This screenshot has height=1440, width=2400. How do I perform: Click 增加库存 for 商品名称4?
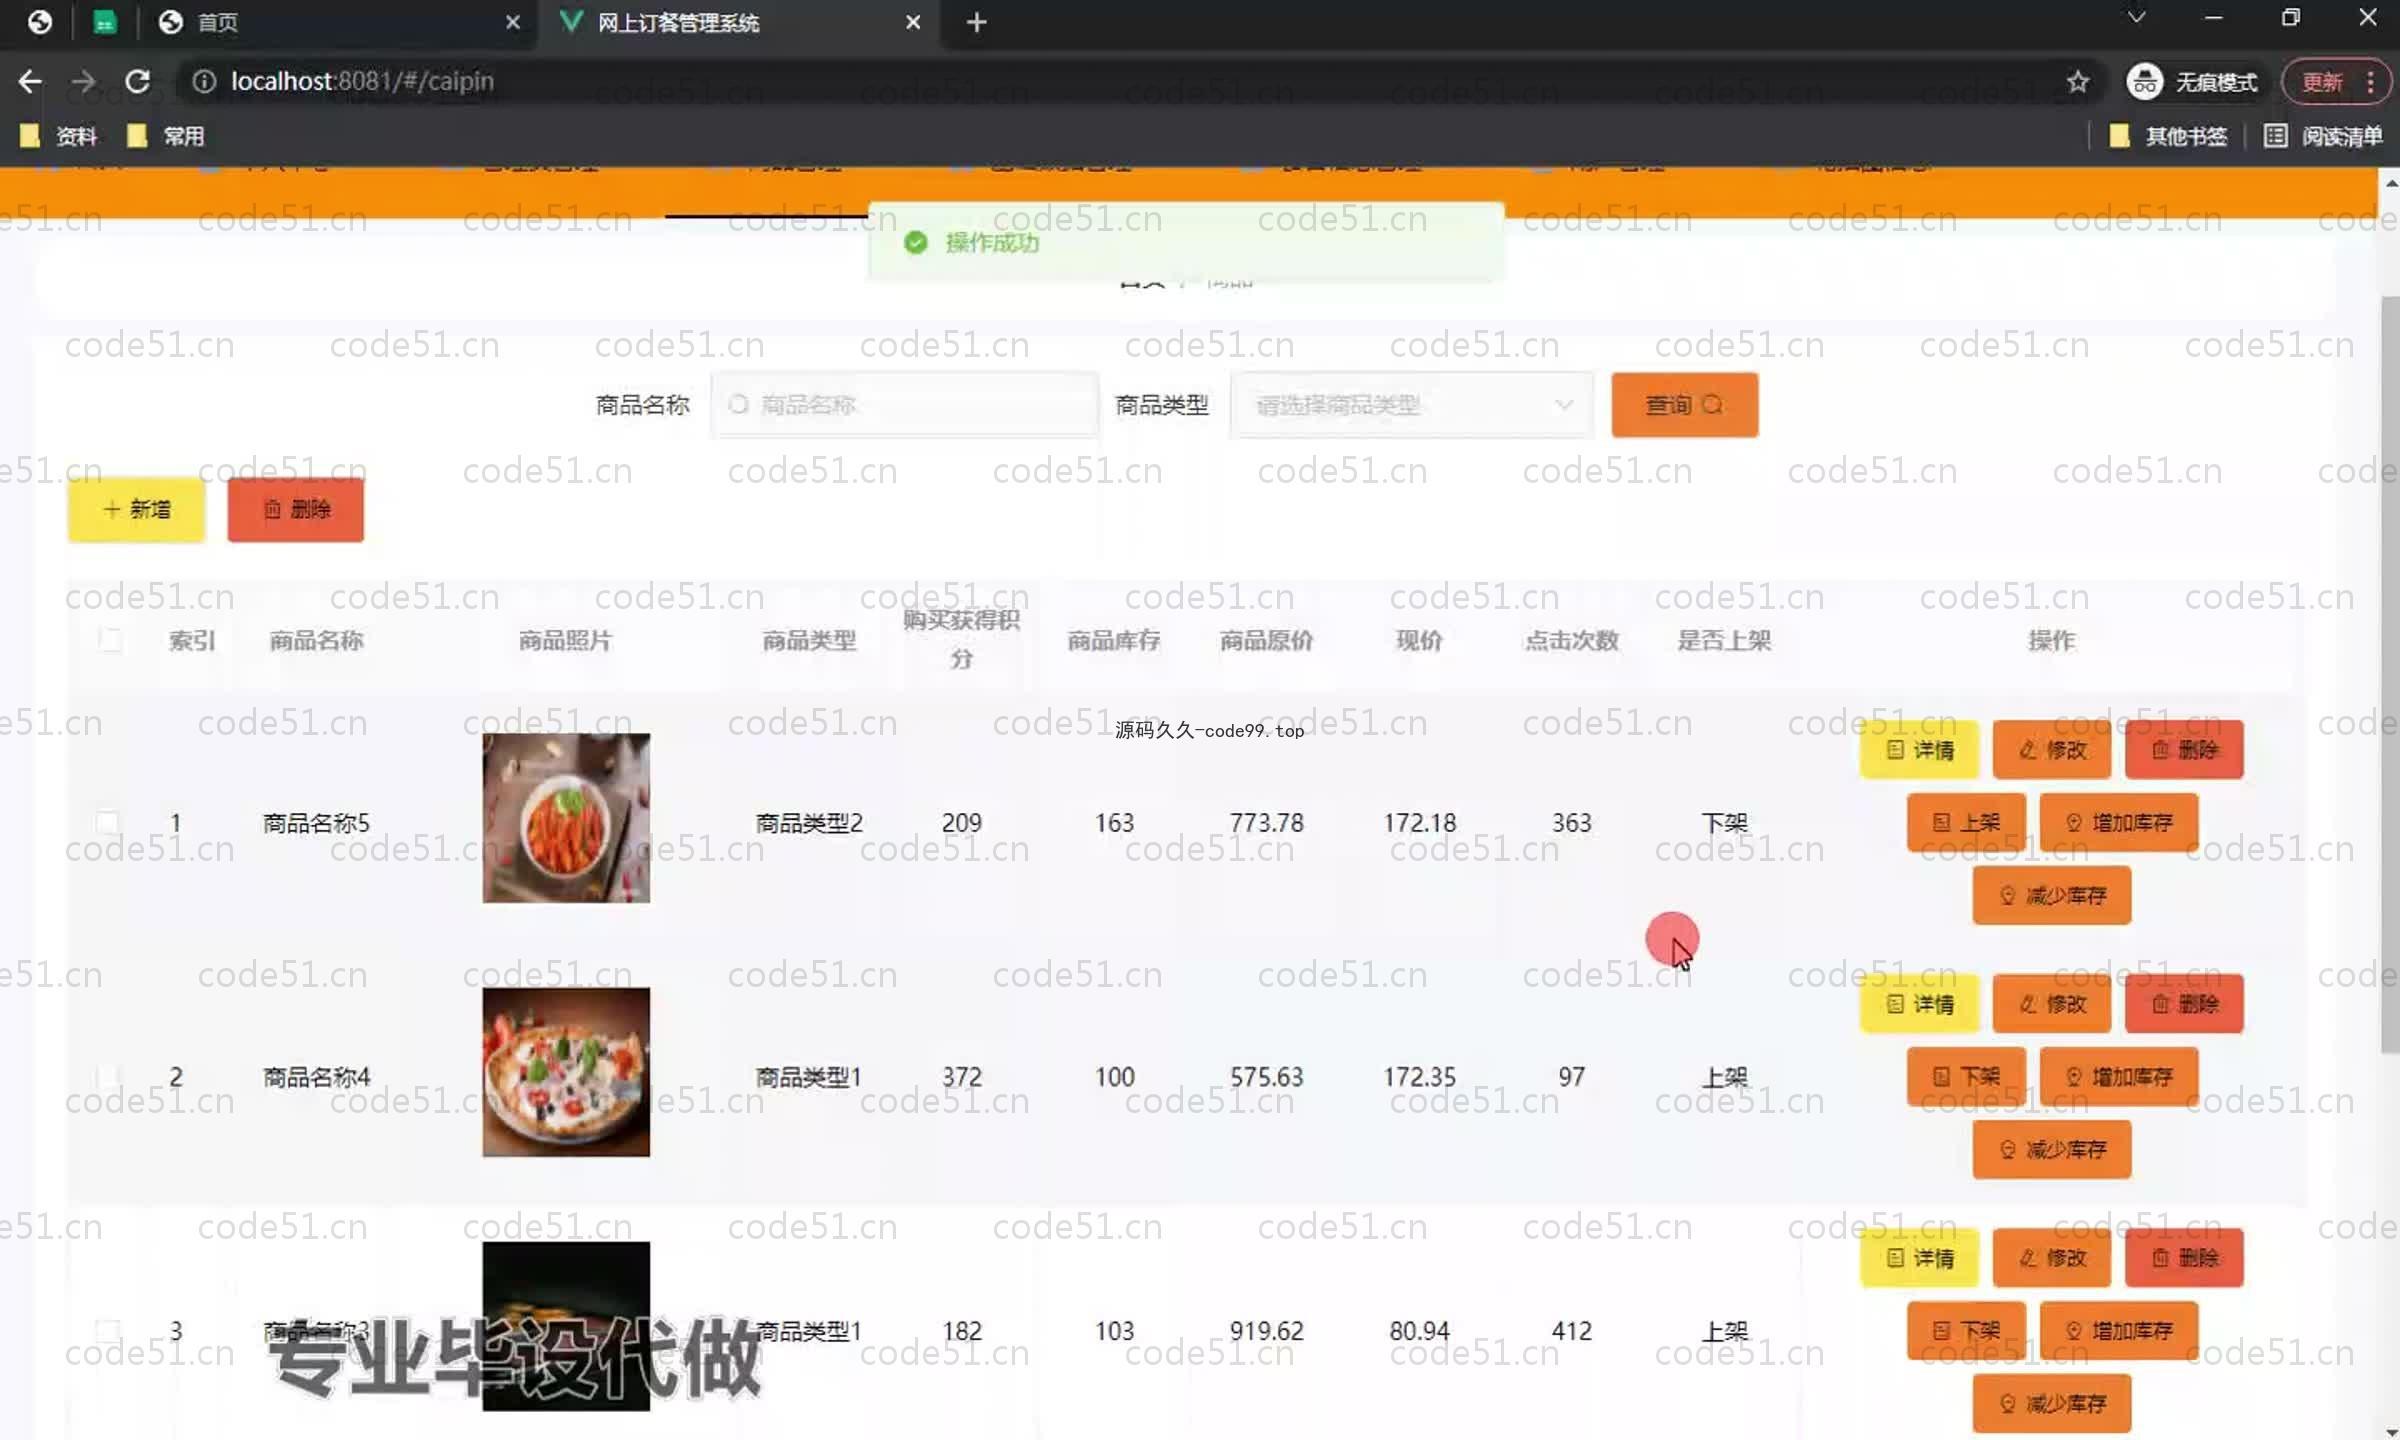point(2119,1076)
